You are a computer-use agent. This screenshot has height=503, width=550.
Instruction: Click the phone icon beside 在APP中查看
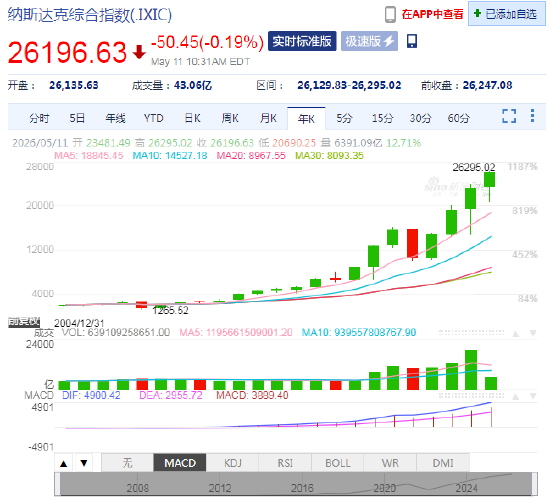pyautogui.click(x=390, y=14)
